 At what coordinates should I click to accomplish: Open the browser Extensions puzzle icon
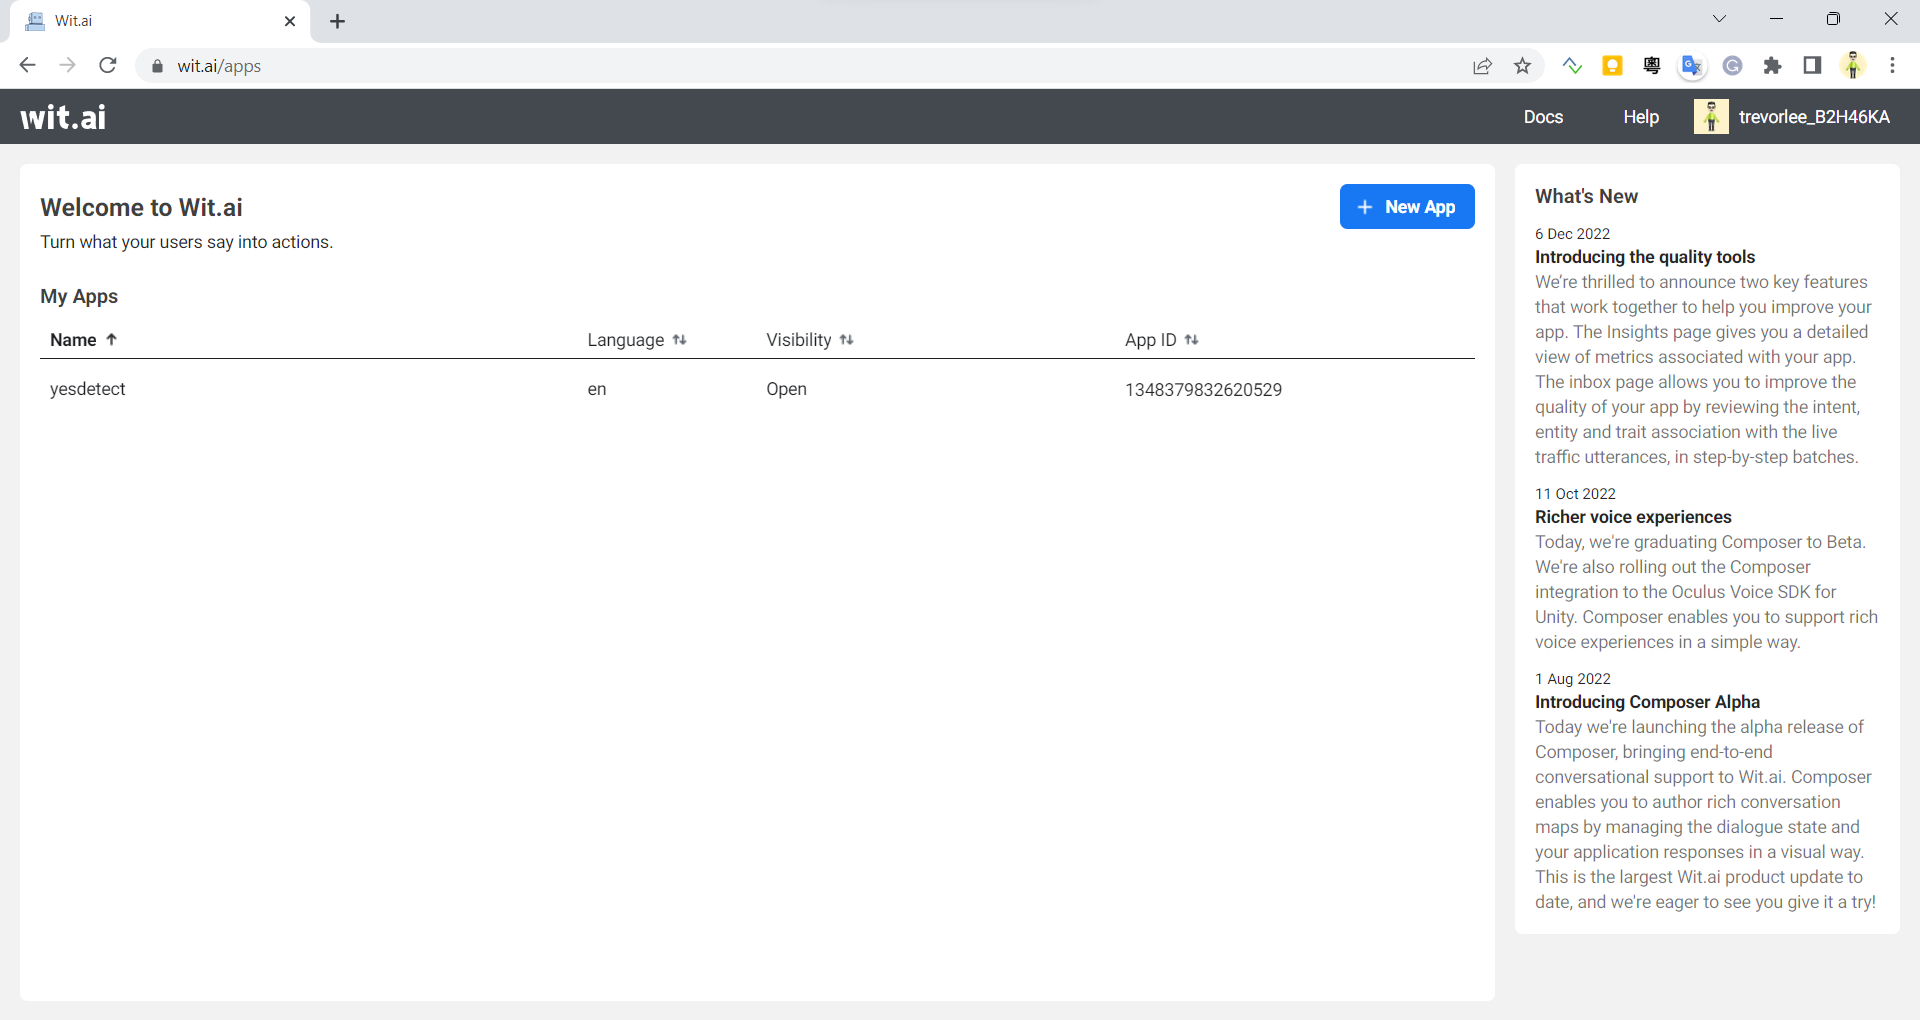coord(1772,65)
